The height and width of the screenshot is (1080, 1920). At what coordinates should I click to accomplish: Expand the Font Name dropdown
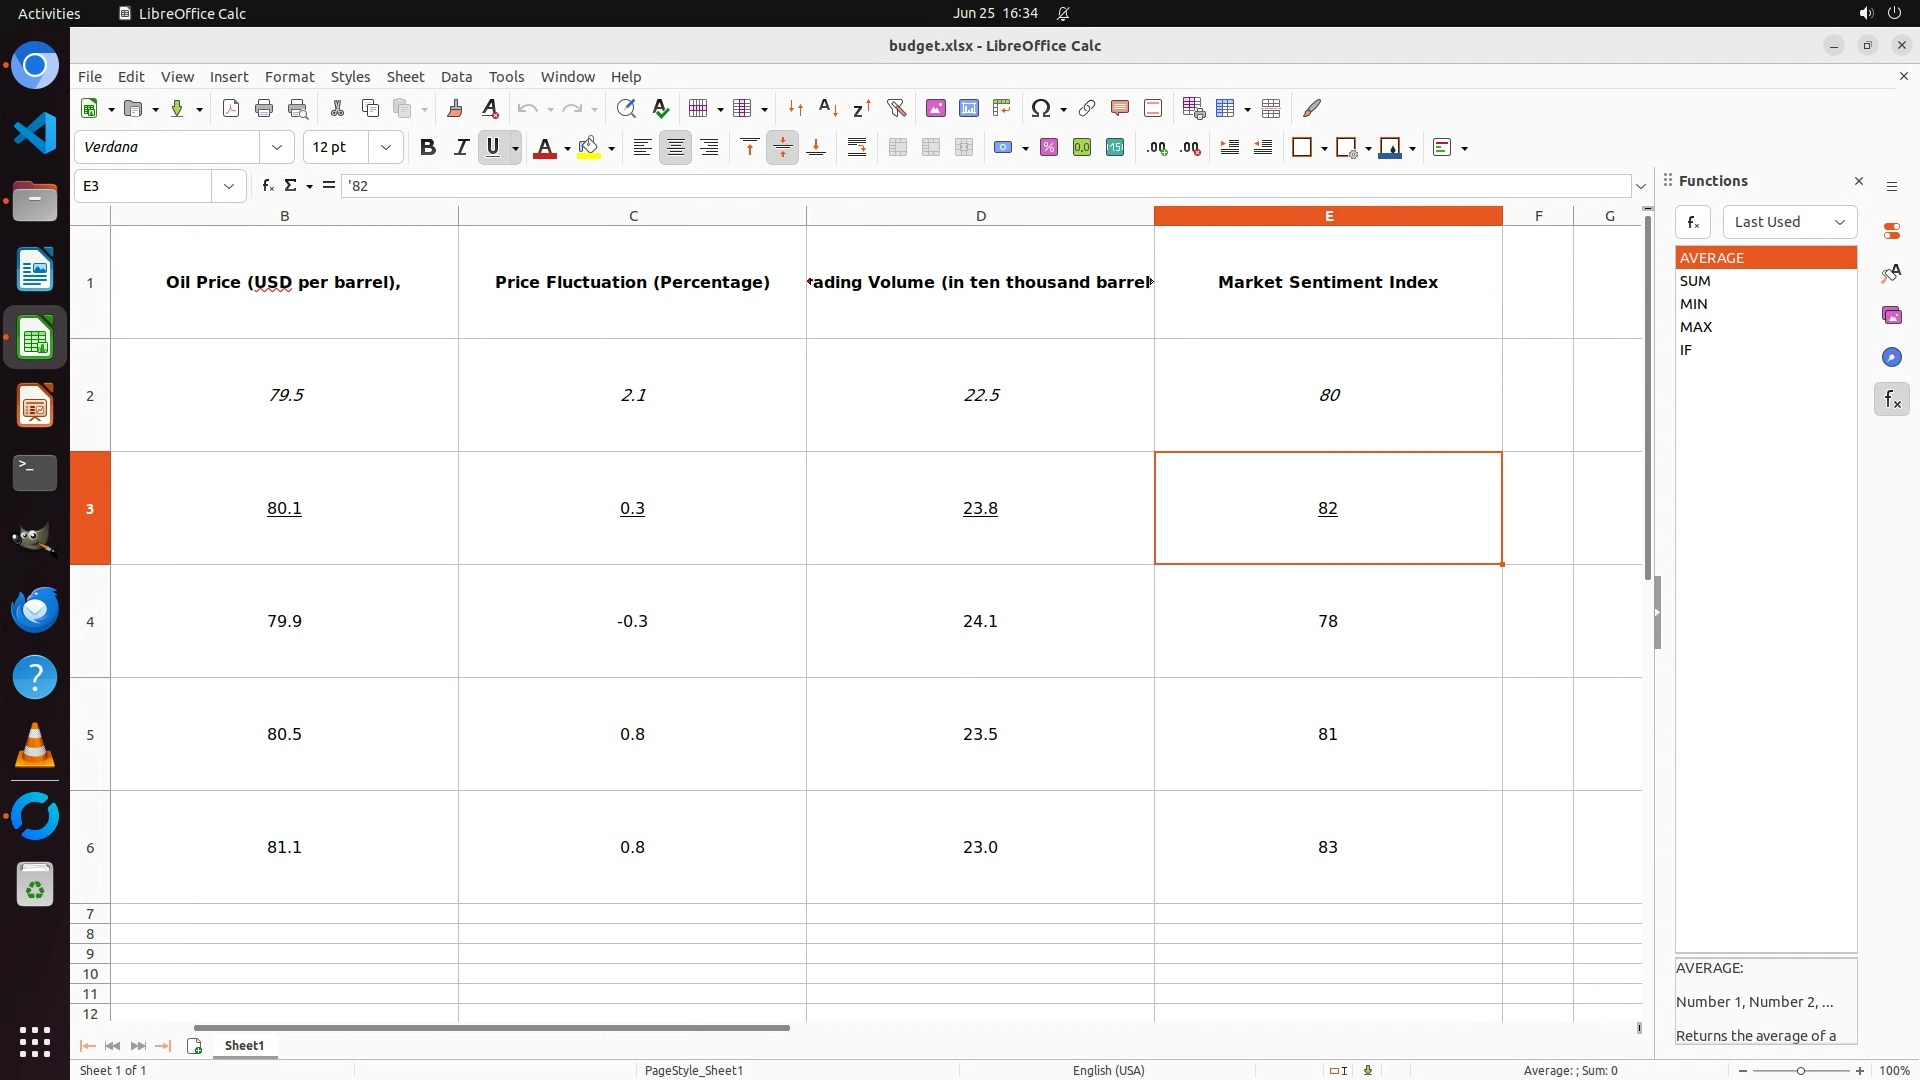[277, 148]
